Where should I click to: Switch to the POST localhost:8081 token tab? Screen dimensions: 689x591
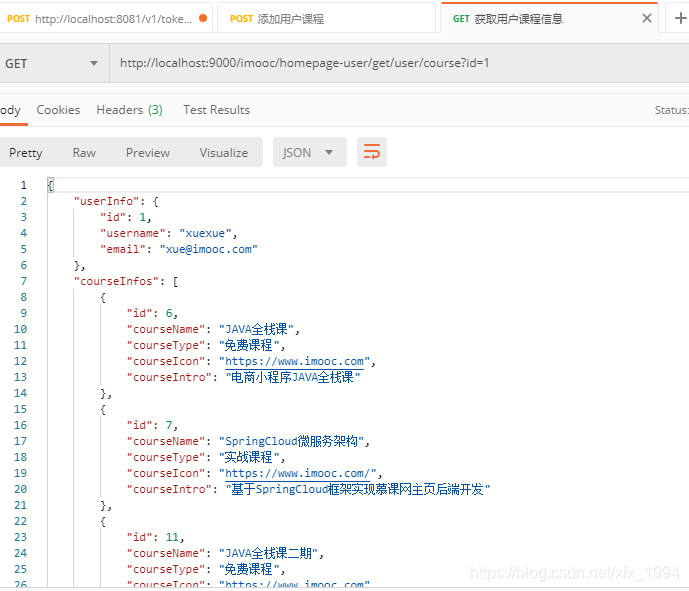tap(105, 18)
